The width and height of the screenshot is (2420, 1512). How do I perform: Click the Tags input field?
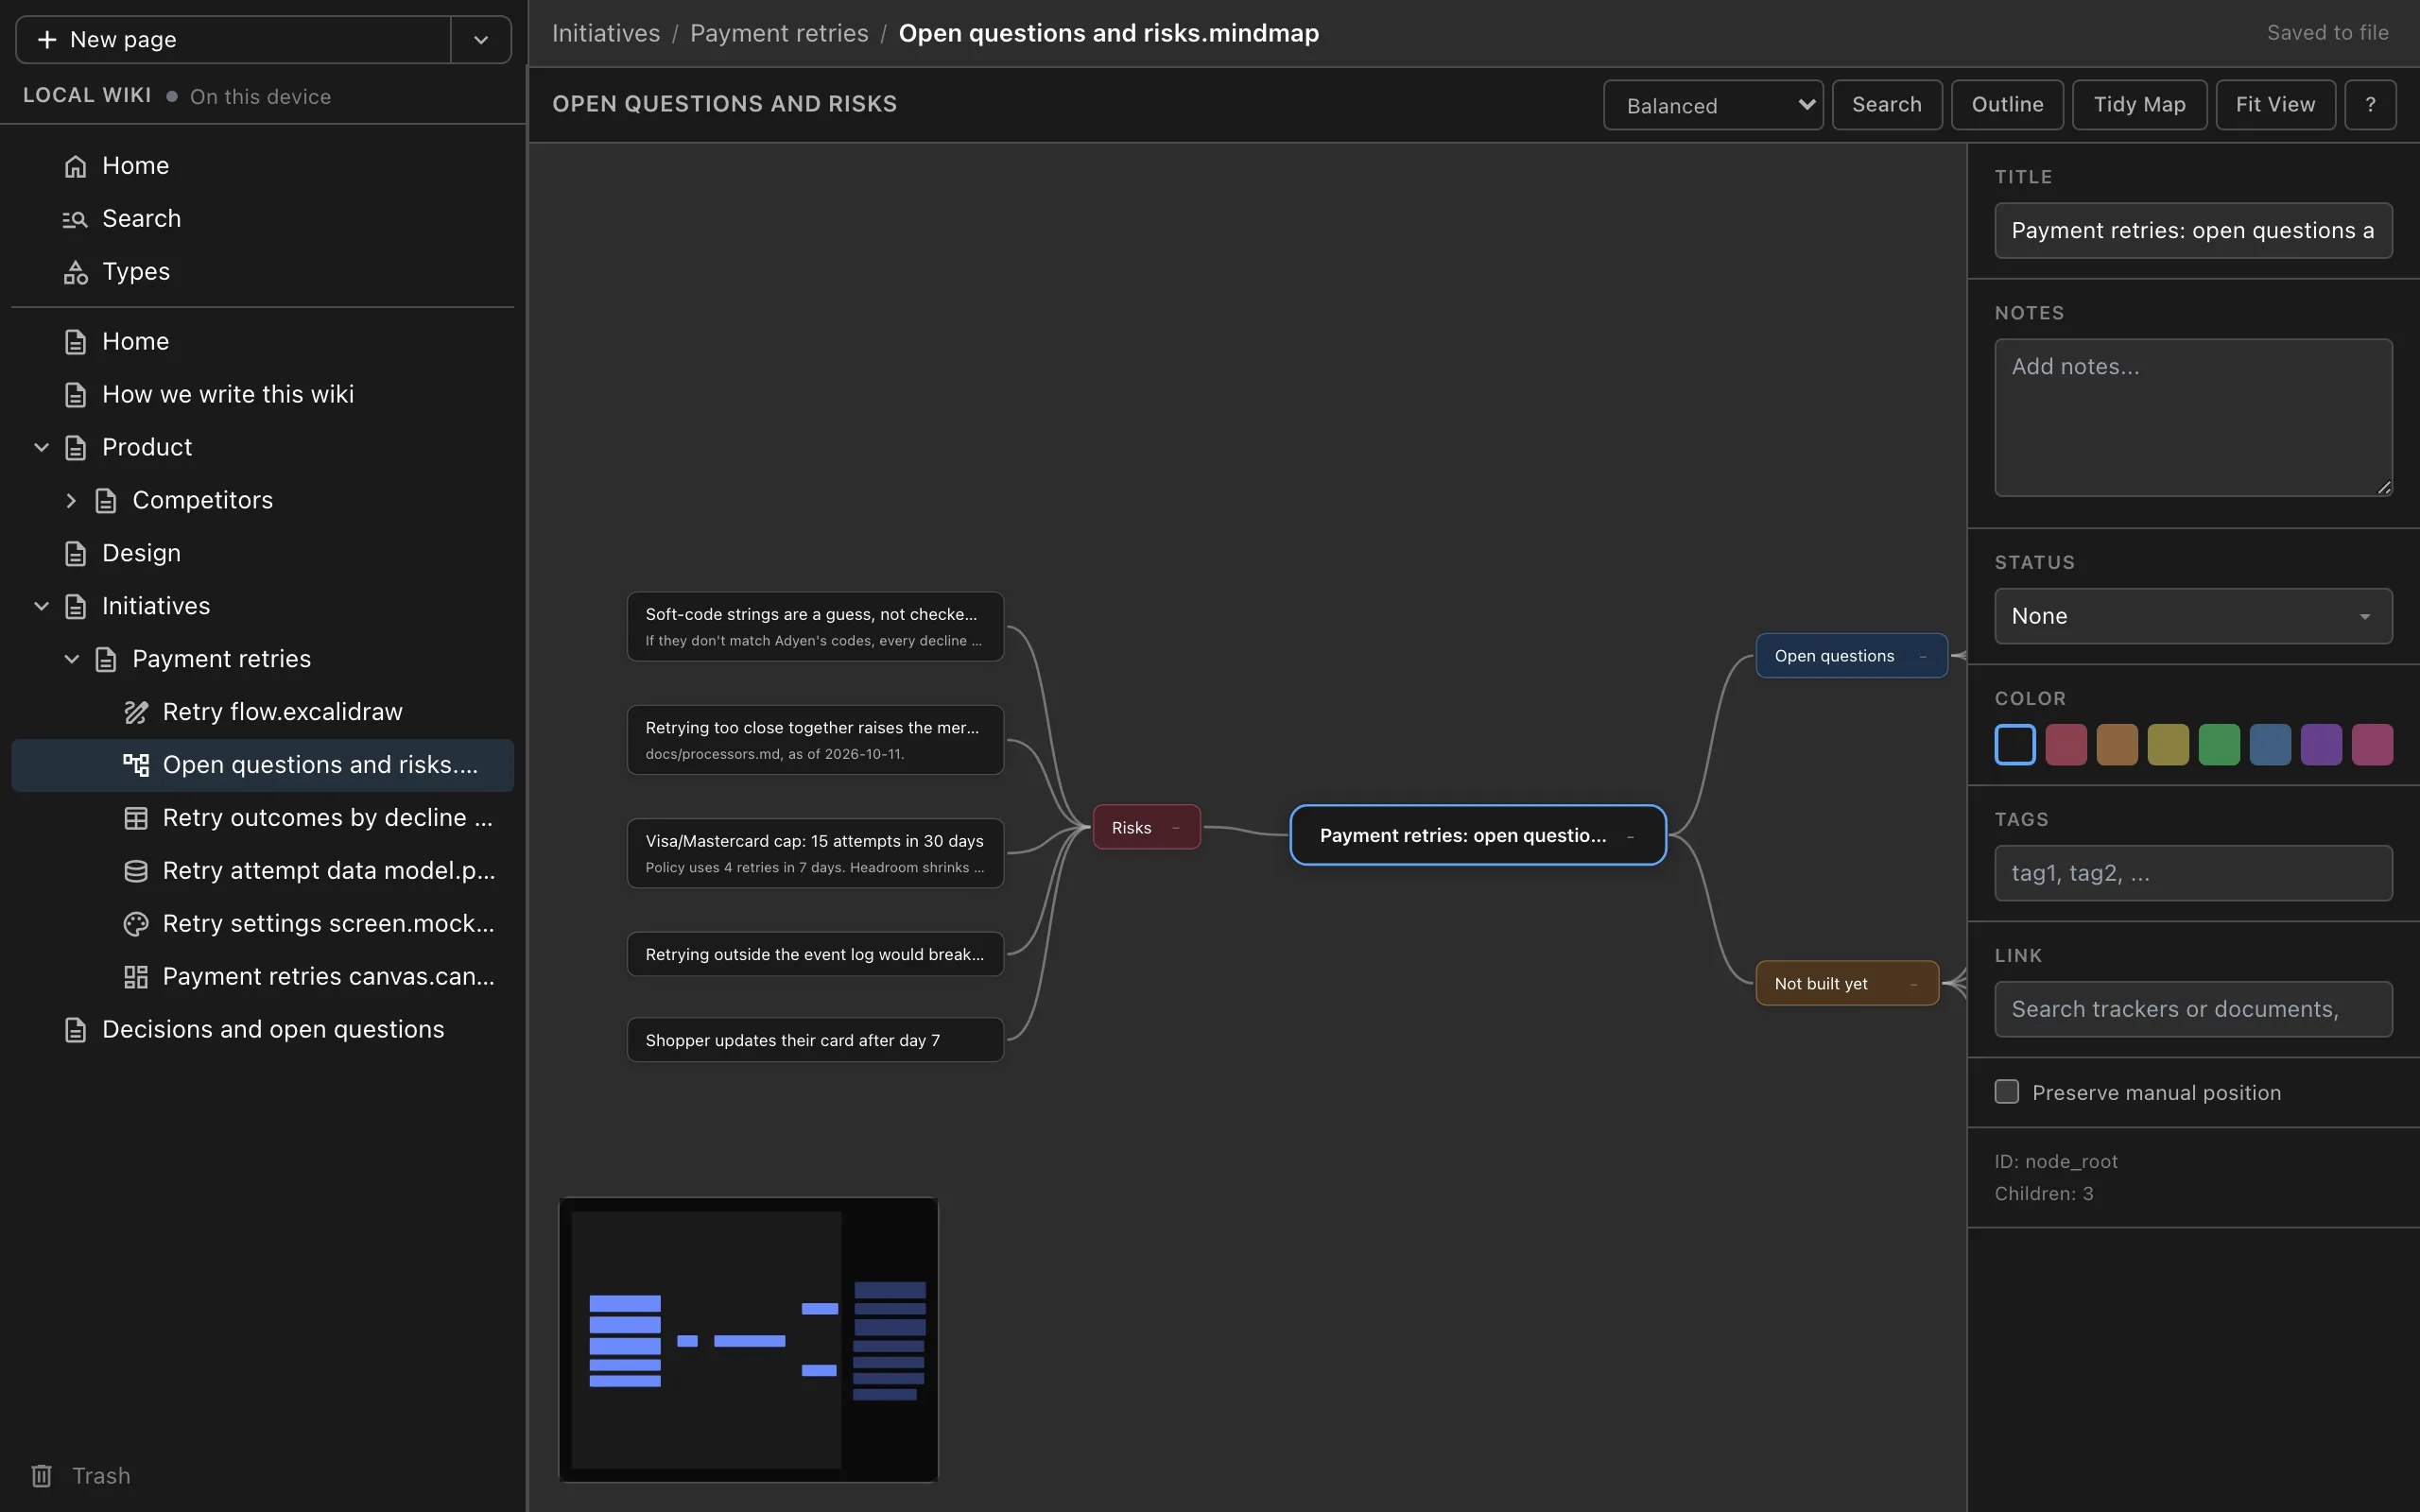(x=2193, y=873)
